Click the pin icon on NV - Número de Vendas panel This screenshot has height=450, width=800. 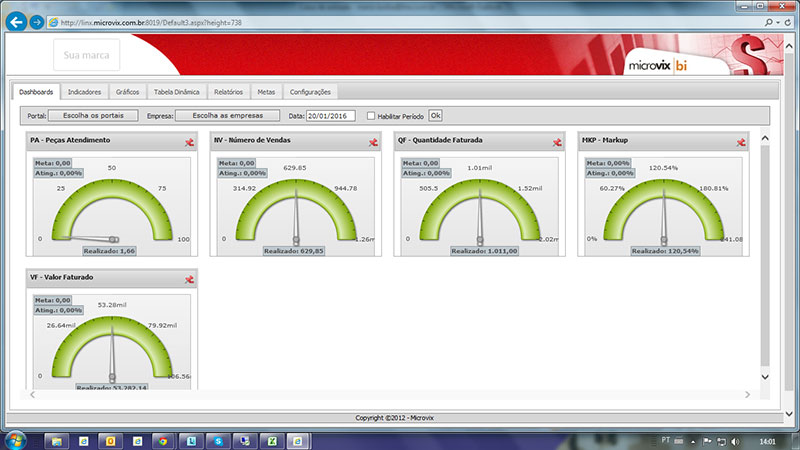pos(373,143)
